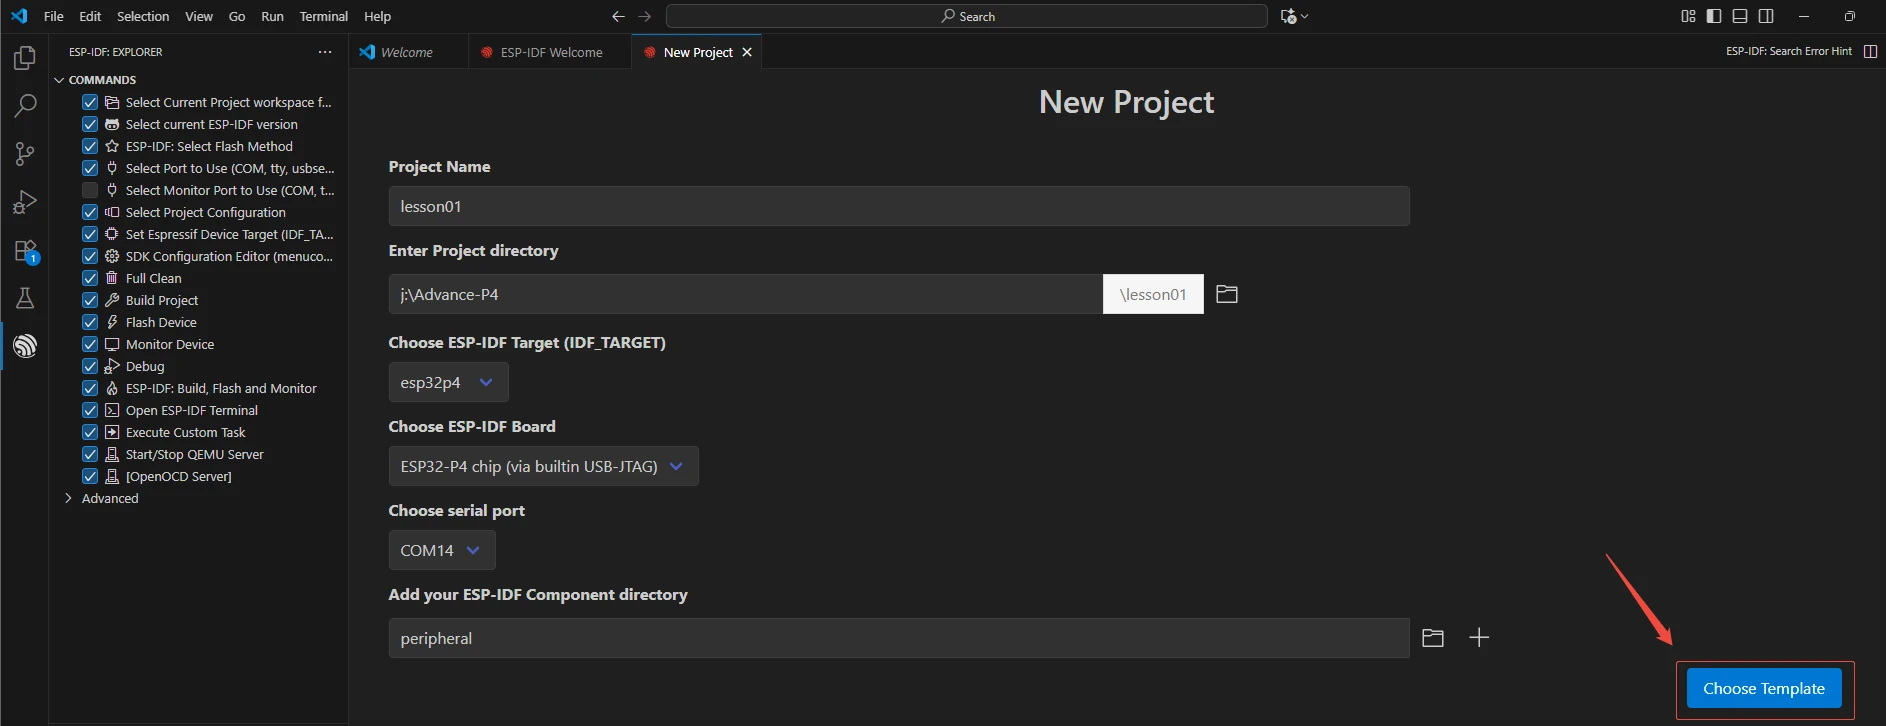Viewport: 1886px width, 726px height.
Task: Open the Search view in activity bar
Action: click(x=25, y=105)
